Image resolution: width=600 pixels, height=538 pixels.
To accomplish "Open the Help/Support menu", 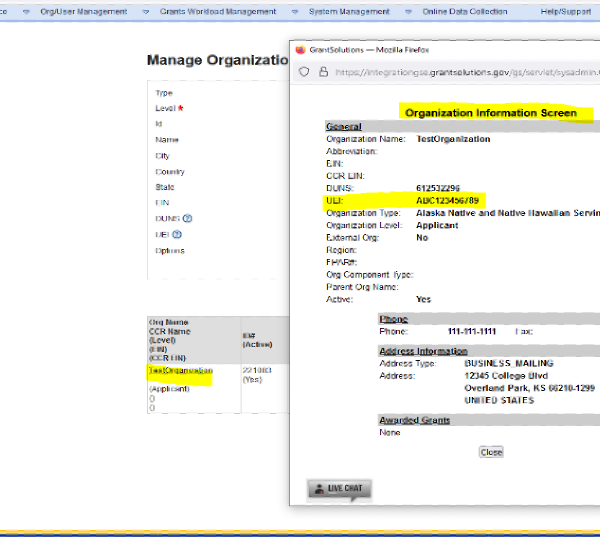I will coord(564,12).
